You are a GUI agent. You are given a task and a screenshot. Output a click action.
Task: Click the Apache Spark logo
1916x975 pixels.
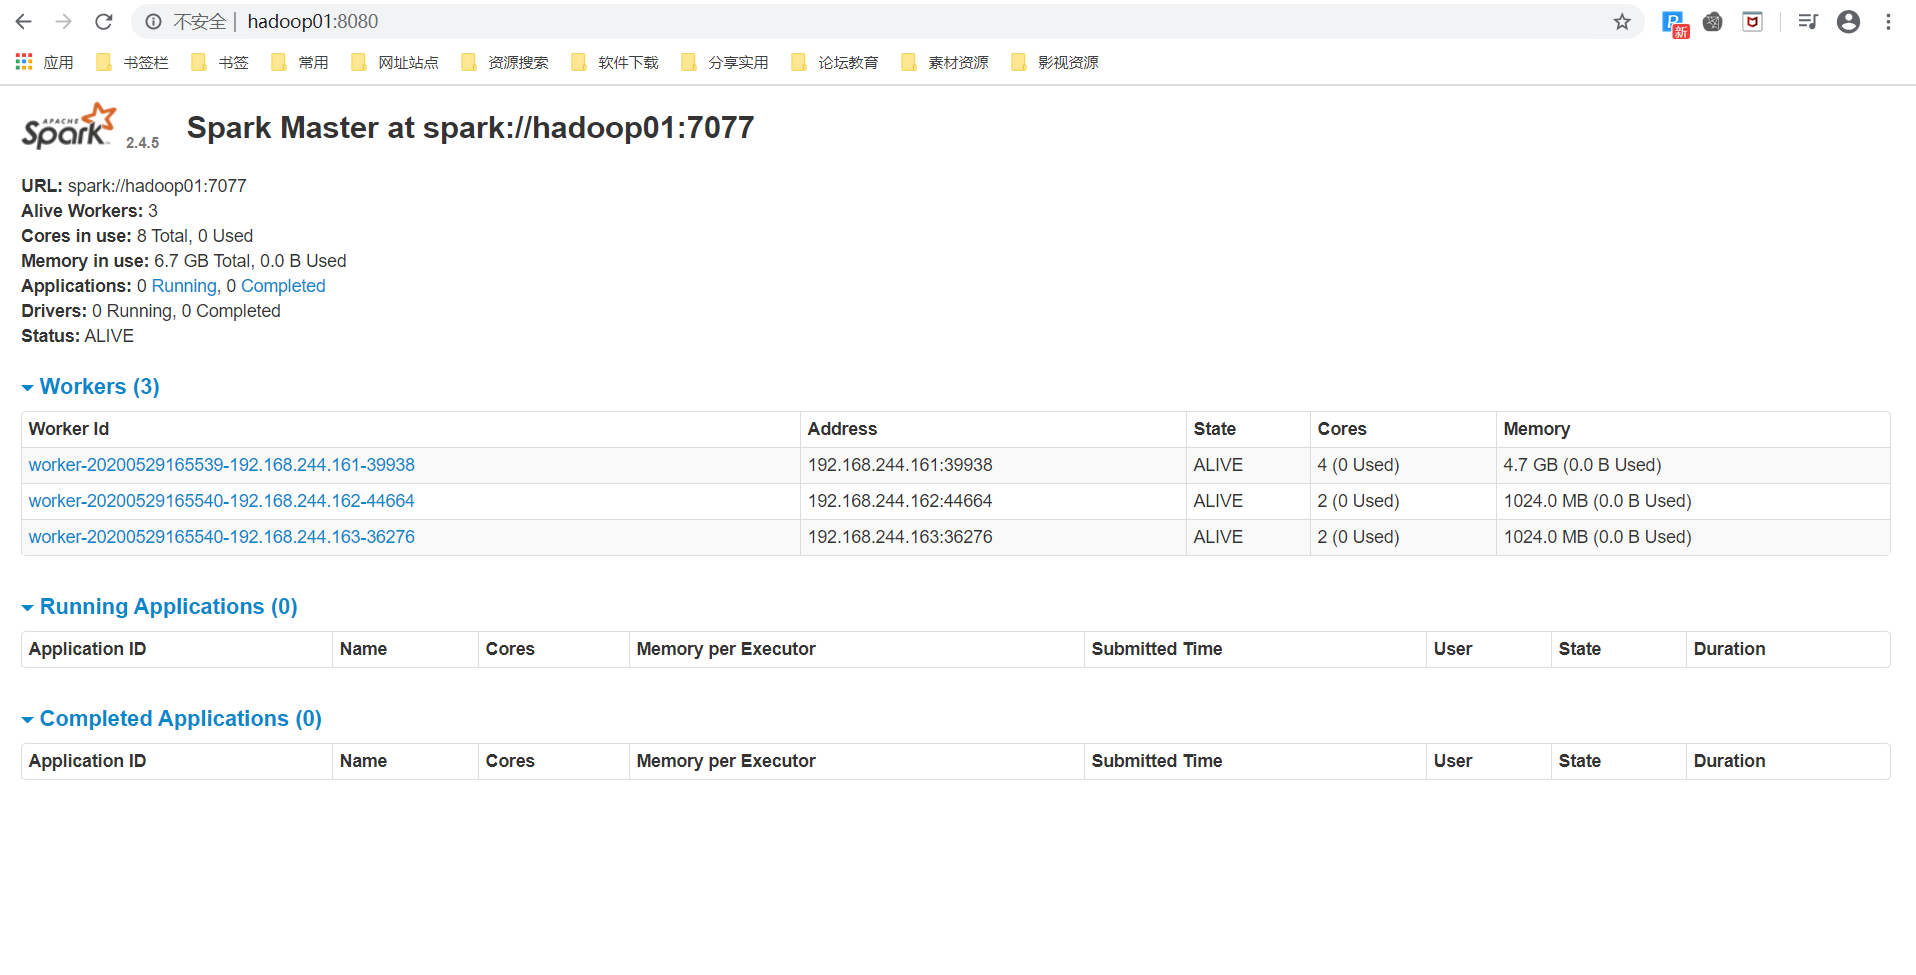pos(69,126)
